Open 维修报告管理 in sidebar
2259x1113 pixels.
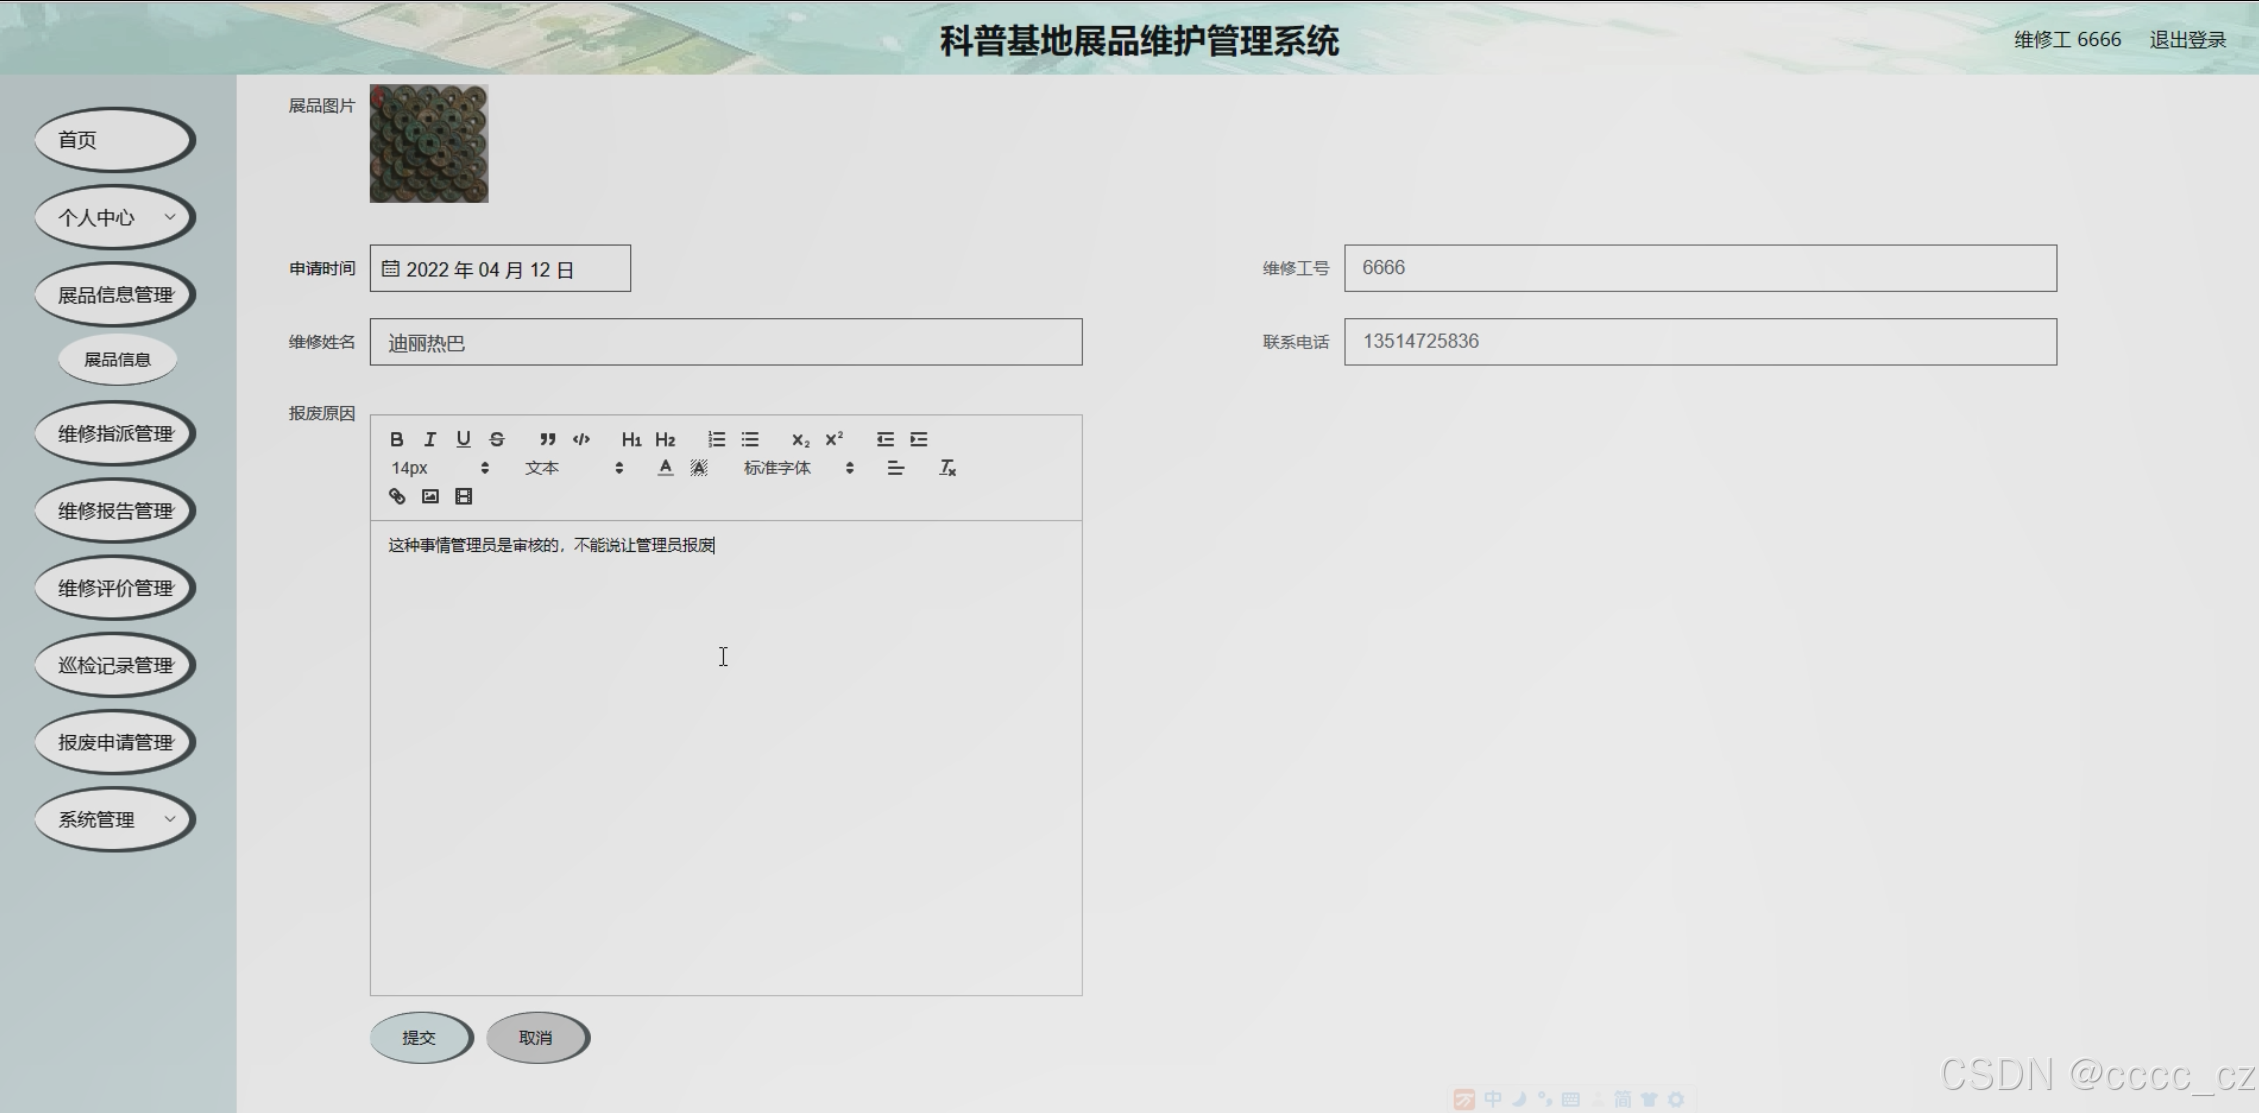[x=115, y=511]
